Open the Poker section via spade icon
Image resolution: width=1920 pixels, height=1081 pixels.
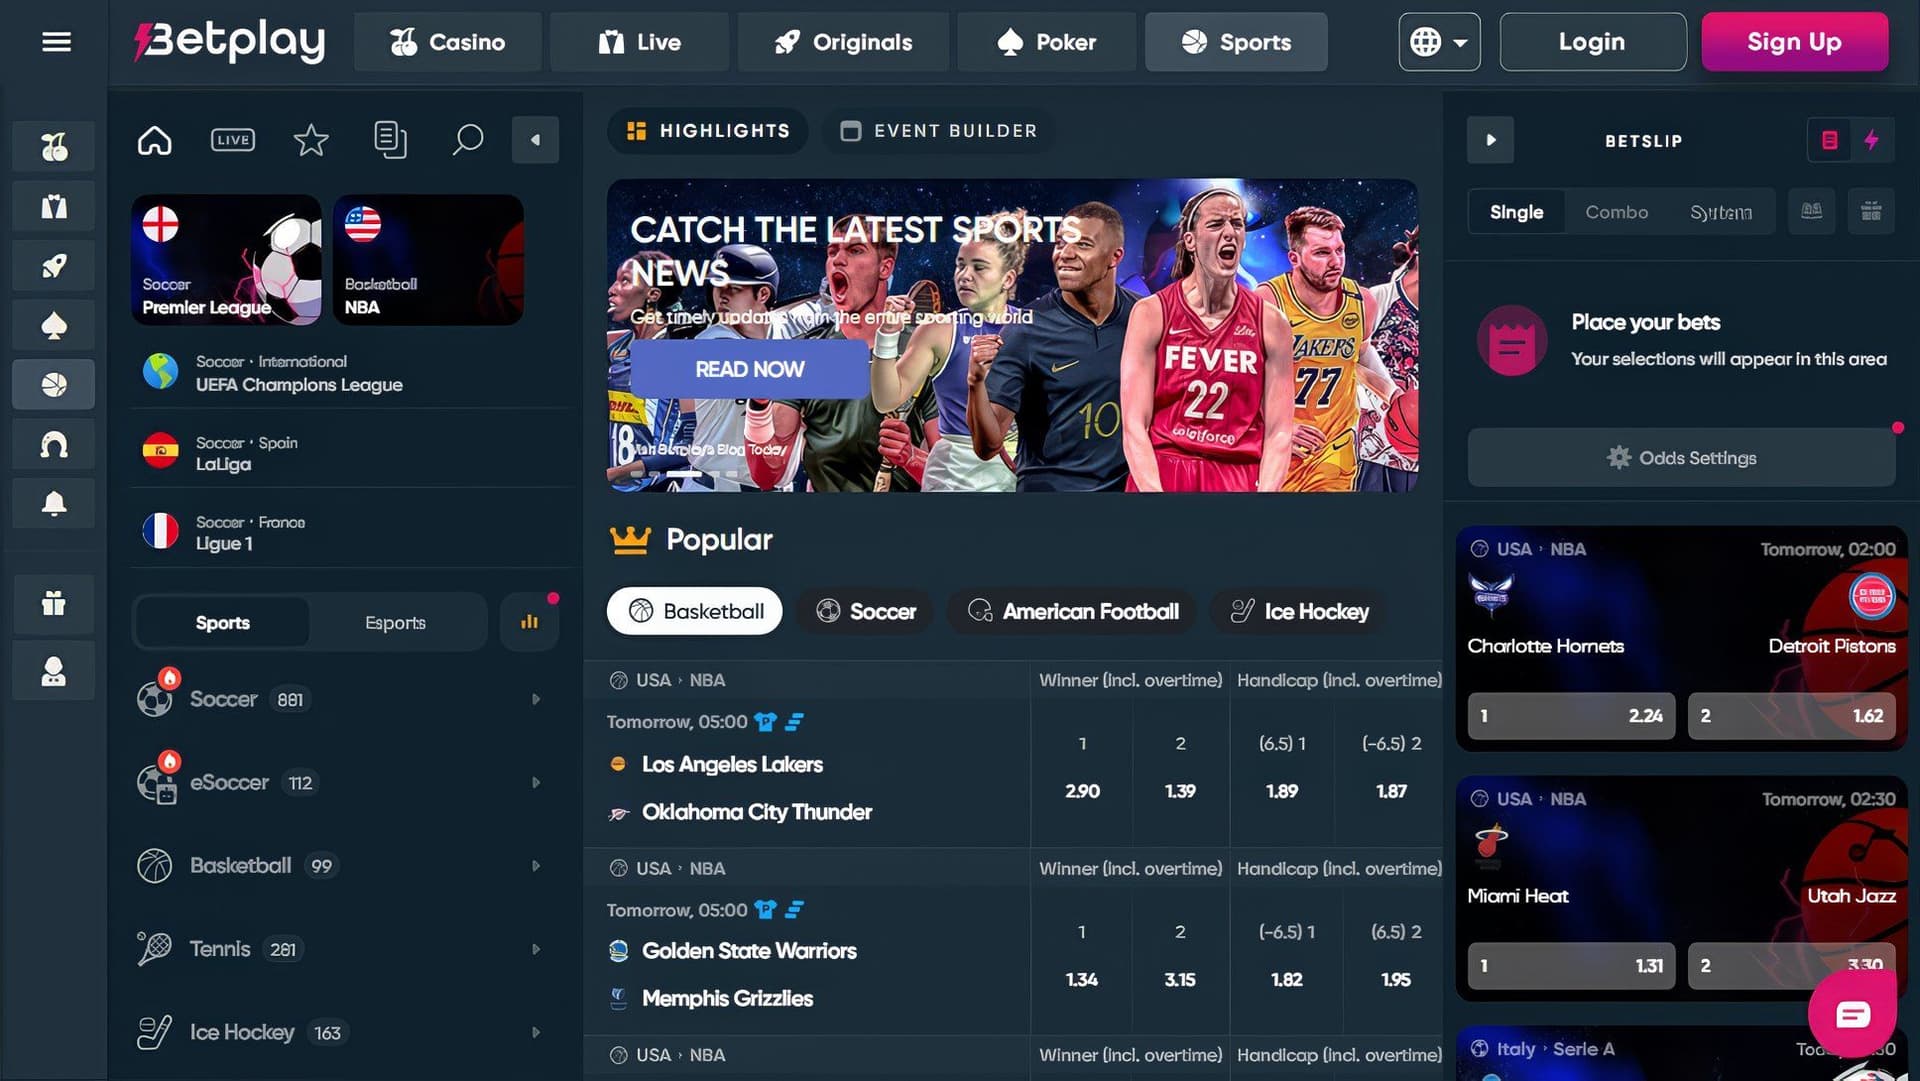pyautogui.click(x=52, y=324)
